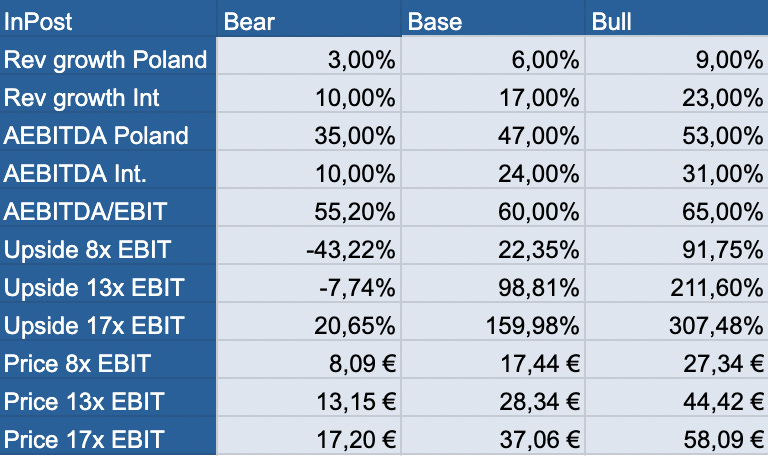The width and height of the screenshot is (768, 456).
Task: Select the Base Rev growth Int 17,00% cell
Action: click(x=493, y=94)
